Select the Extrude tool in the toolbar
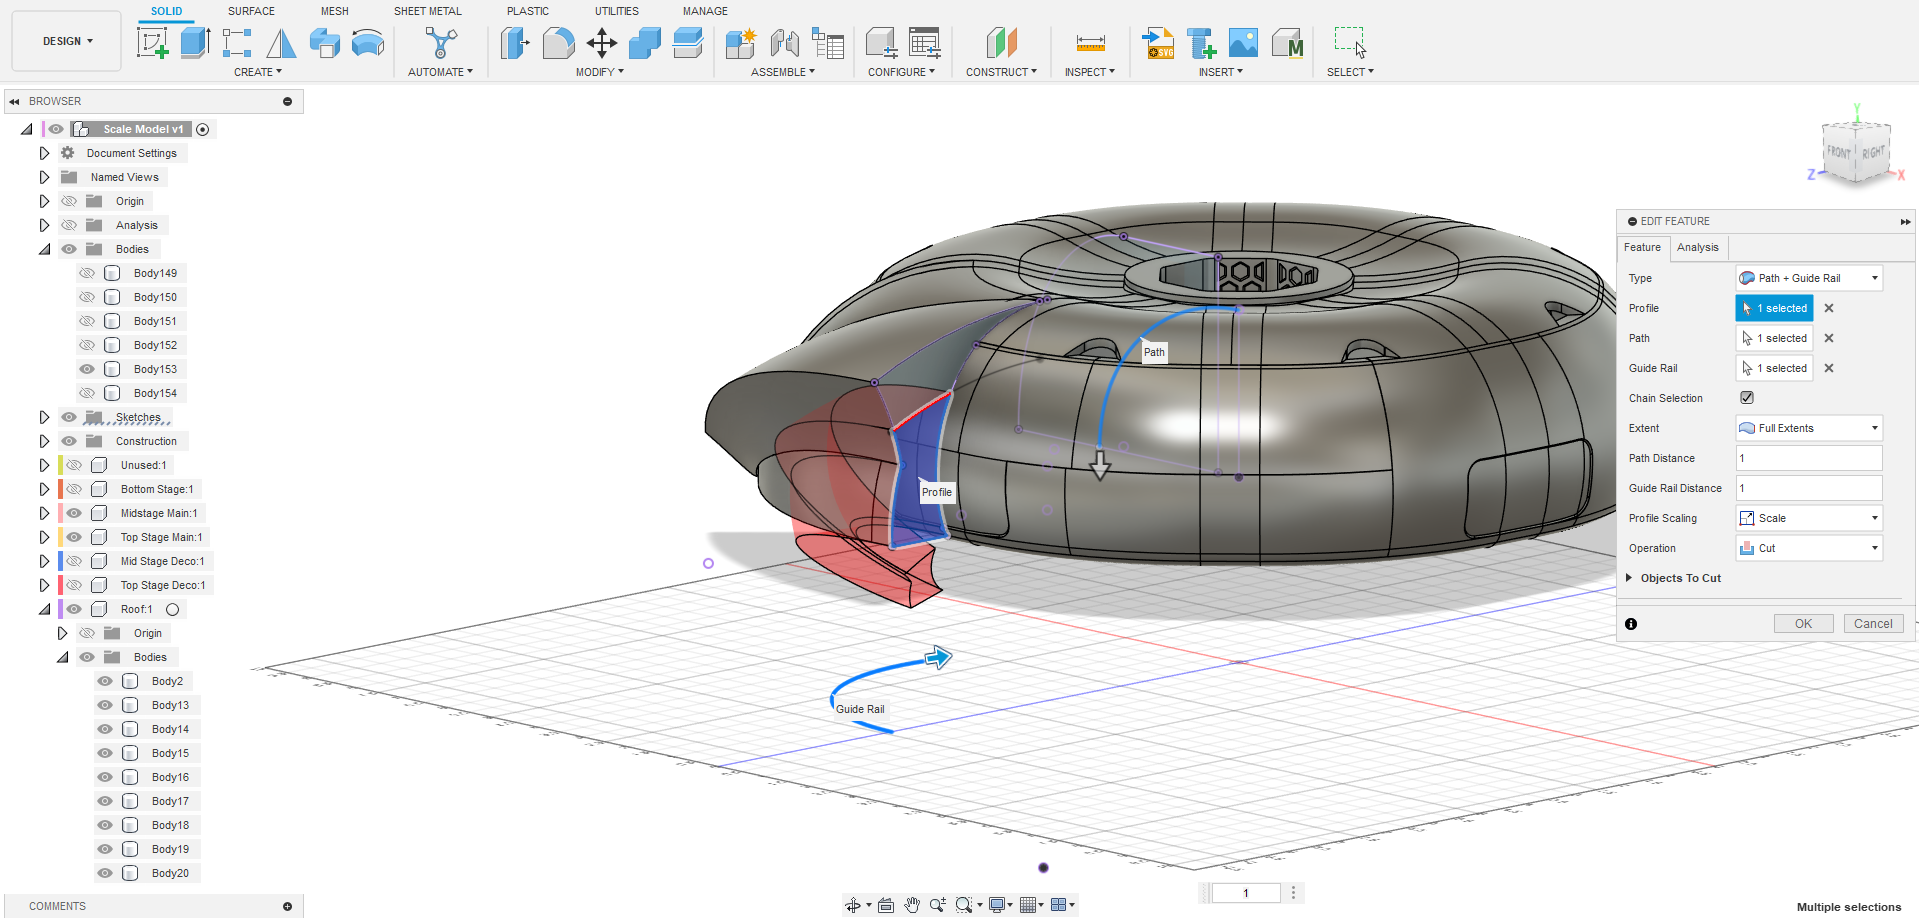This screenshot has width=1919, height=918. 195,43
